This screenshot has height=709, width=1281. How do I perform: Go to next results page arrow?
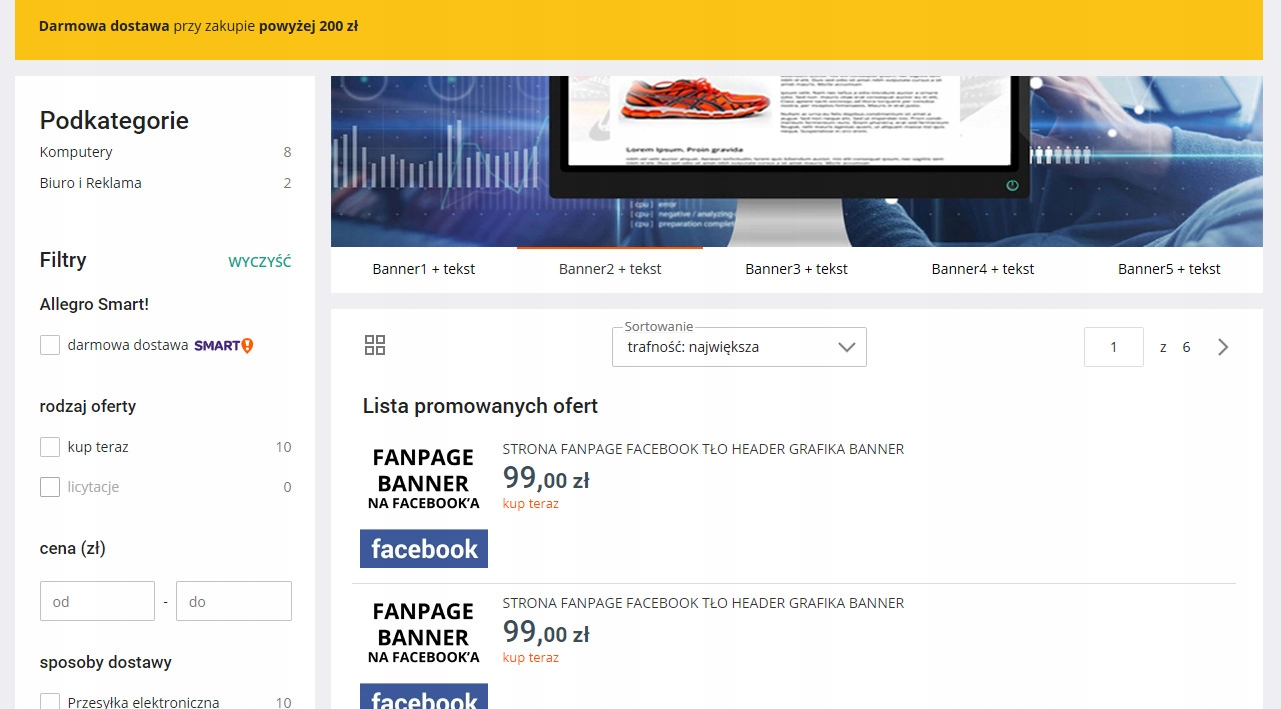(1223, 347)
